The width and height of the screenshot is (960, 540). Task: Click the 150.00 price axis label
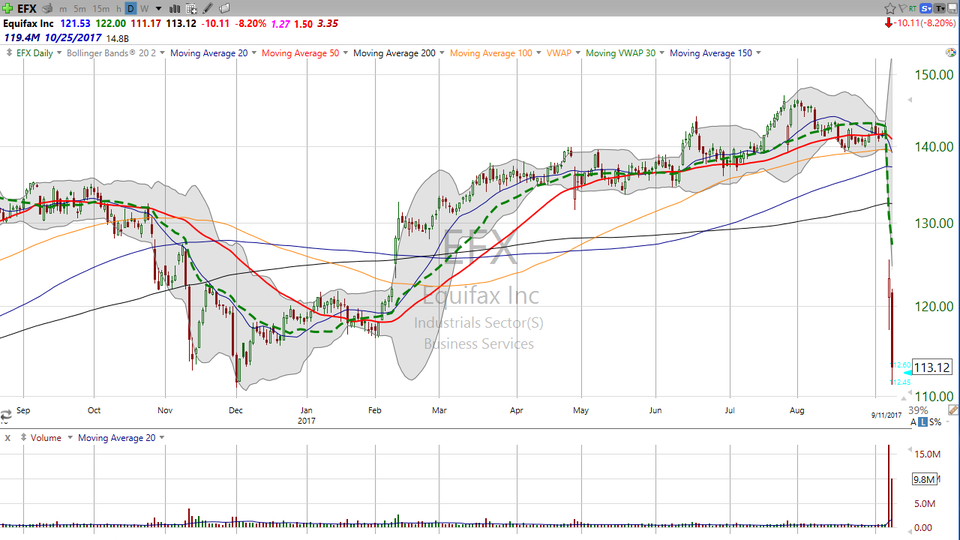934,75
